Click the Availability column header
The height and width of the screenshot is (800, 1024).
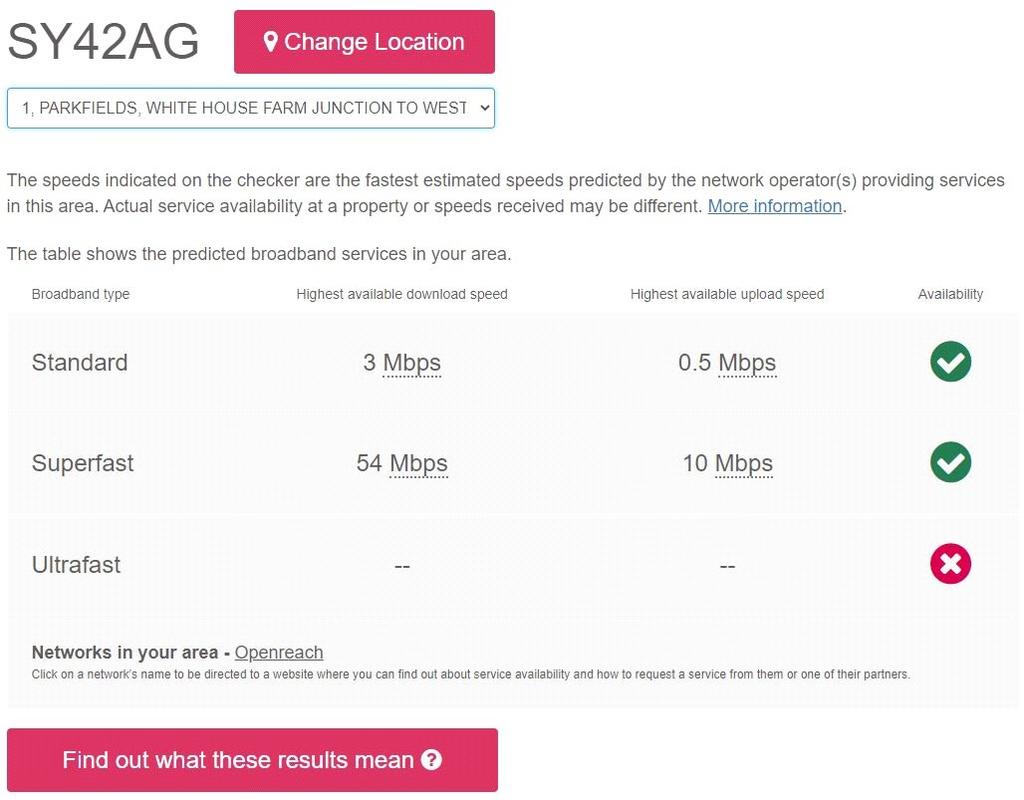coord(950,295)
